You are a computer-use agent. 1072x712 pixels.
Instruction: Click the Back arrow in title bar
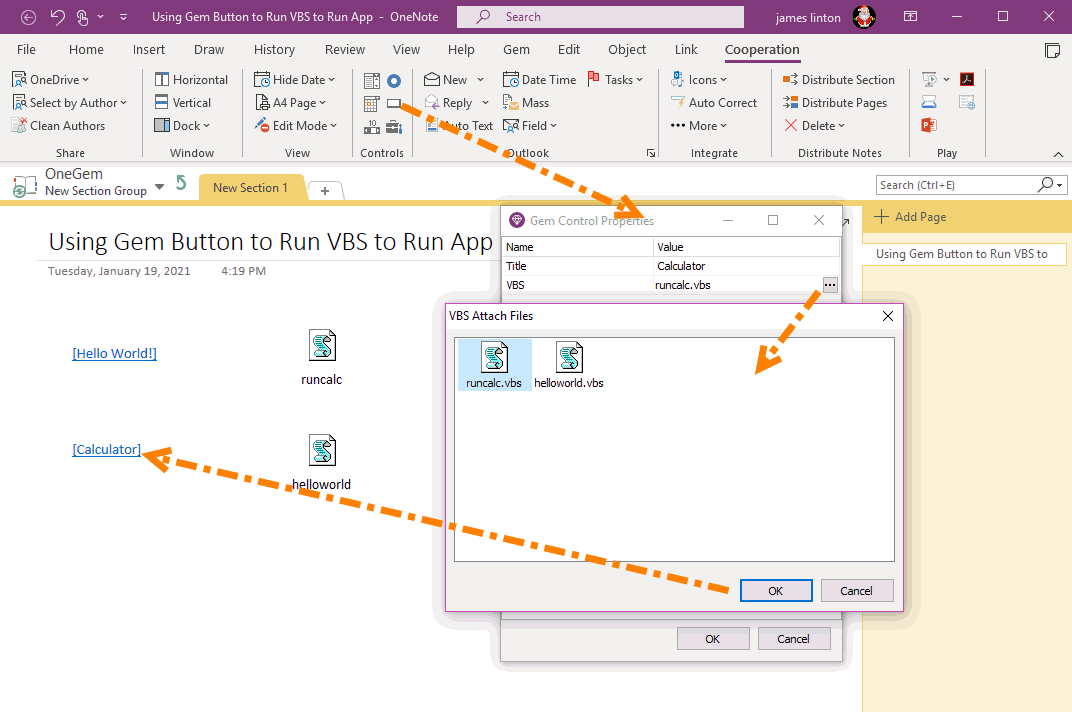coord(28,17)
